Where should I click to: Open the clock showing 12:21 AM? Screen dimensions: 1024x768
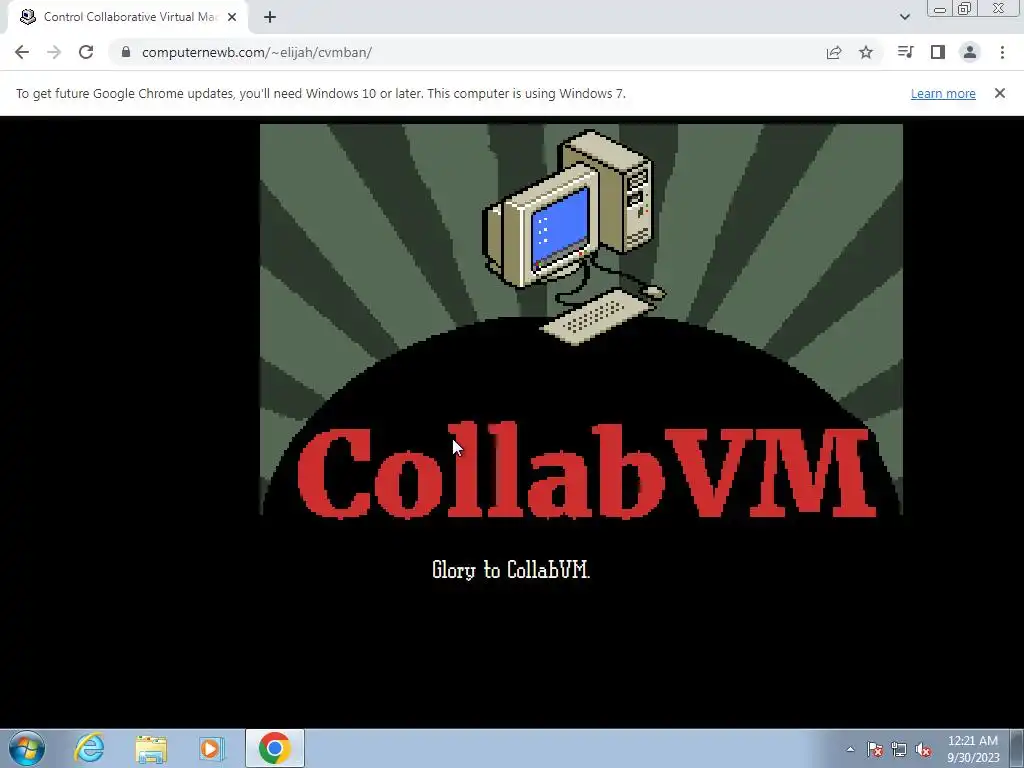[x=973, y=749]
